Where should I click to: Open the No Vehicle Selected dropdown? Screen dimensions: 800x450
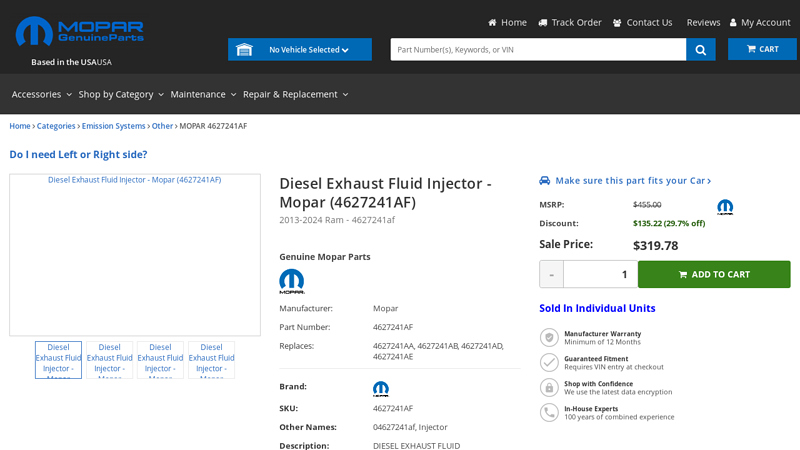pos(300,49)
